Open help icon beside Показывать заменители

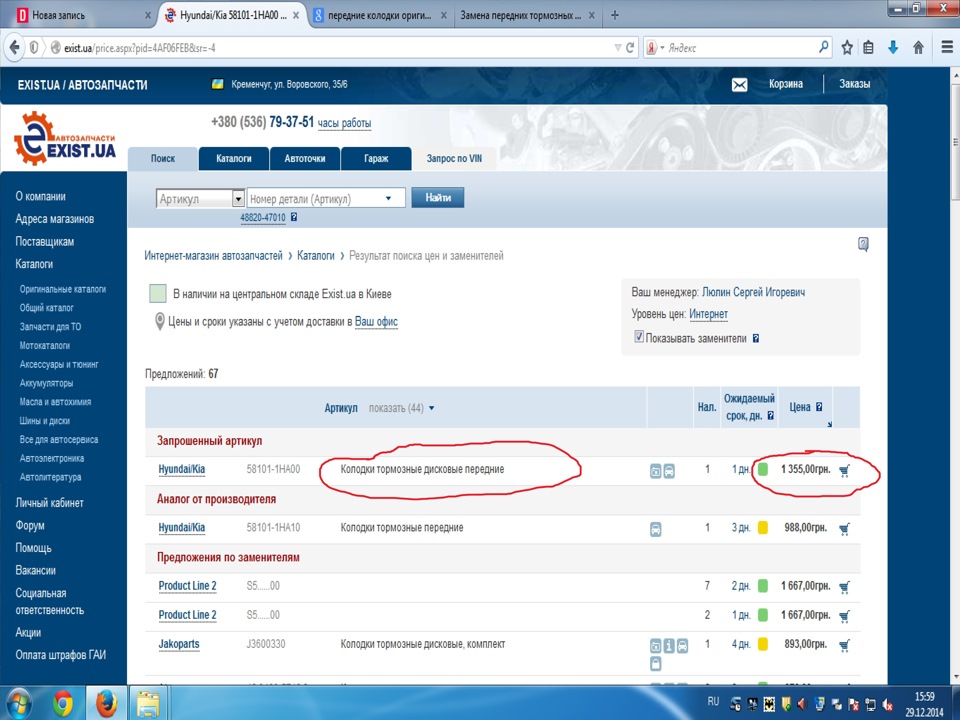756,339
